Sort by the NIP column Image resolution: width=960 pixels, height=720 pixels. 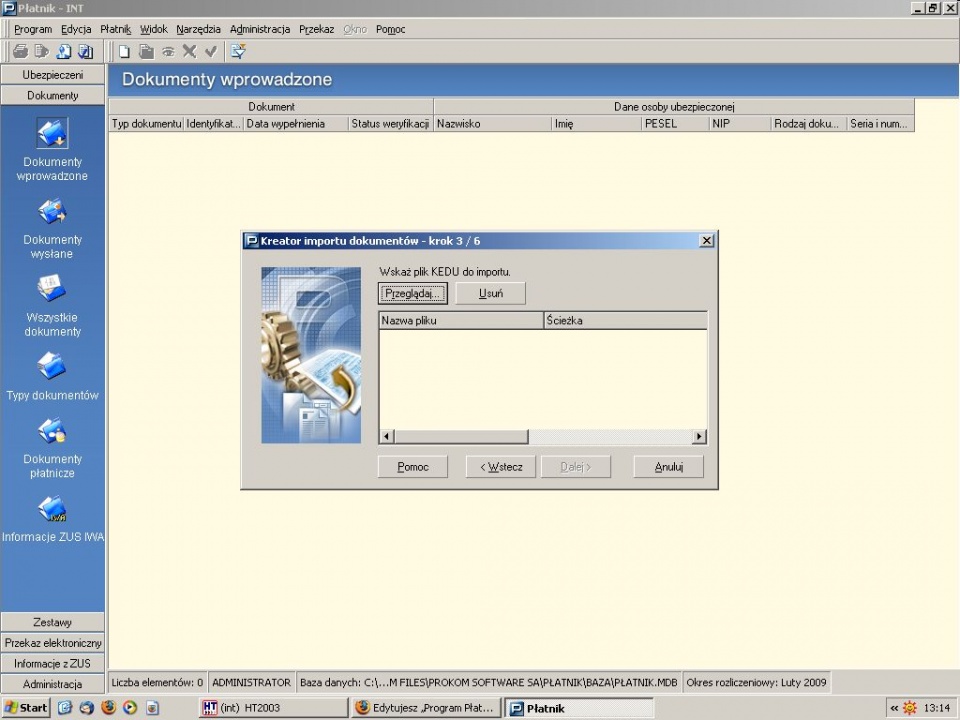tap(740, 124)
